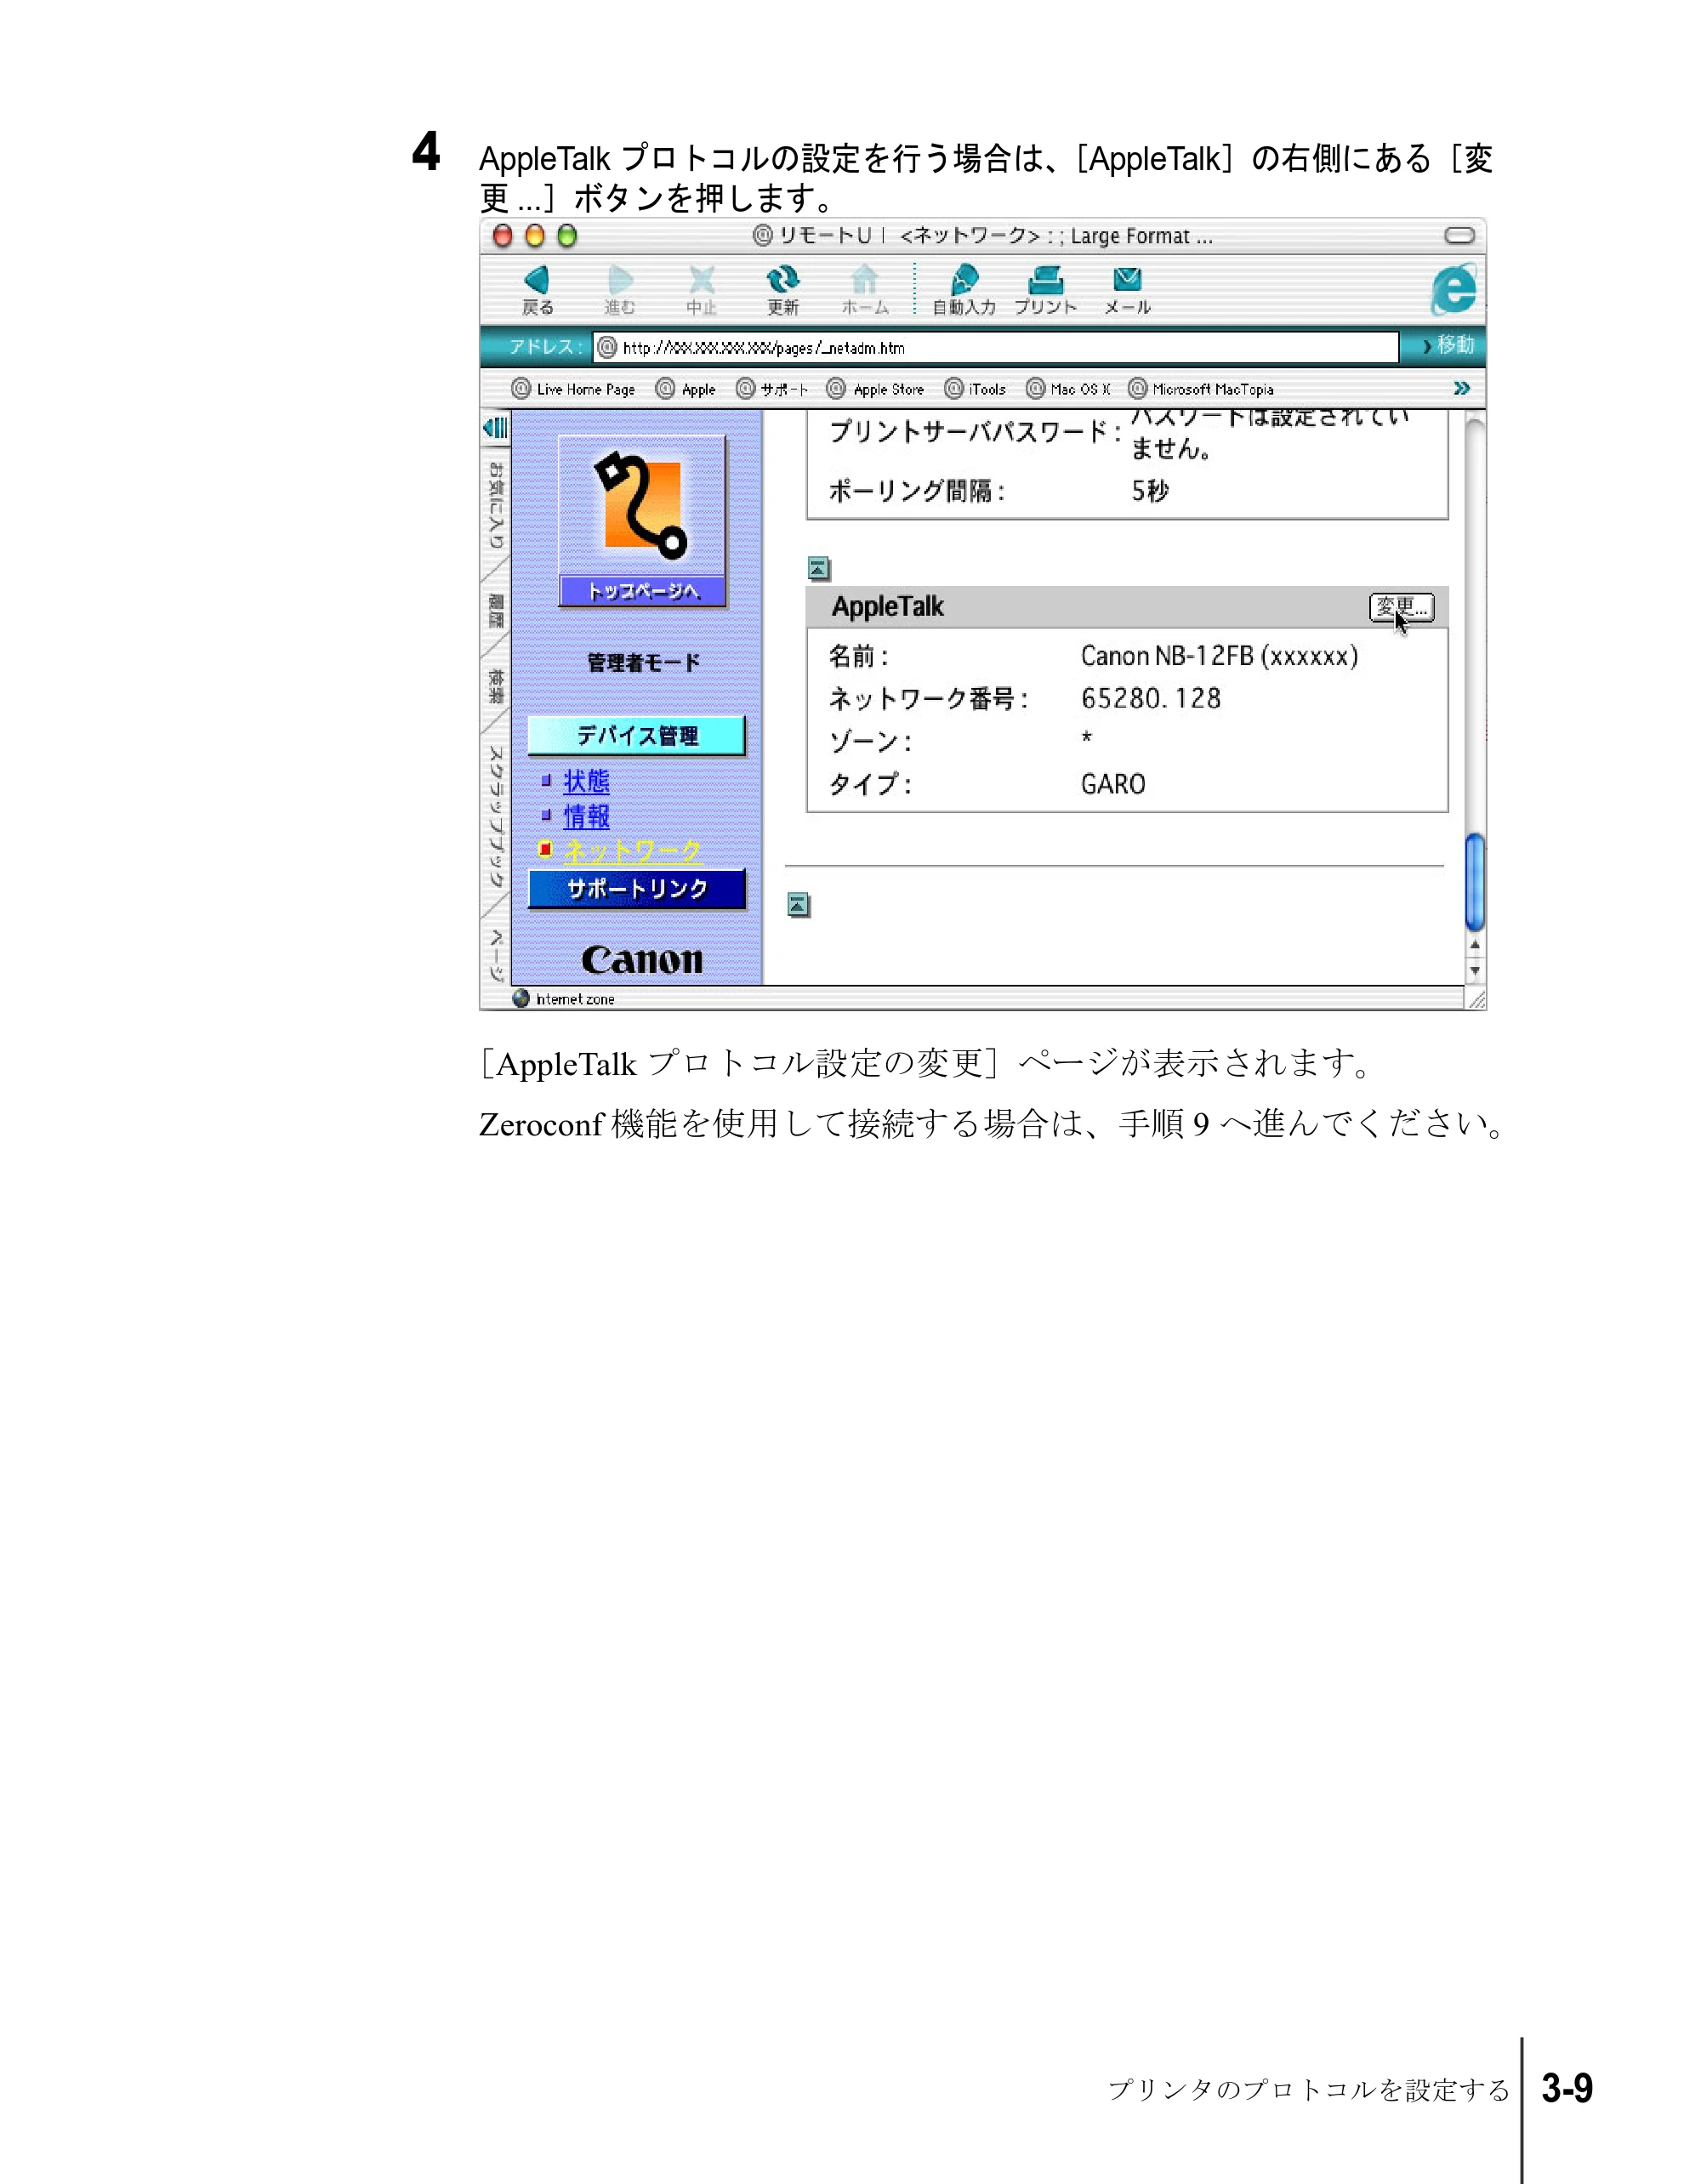This screenshot has height=2184, width=1701.
Task: Expand more favorites bar chevron
Action: coord(1461,388)
